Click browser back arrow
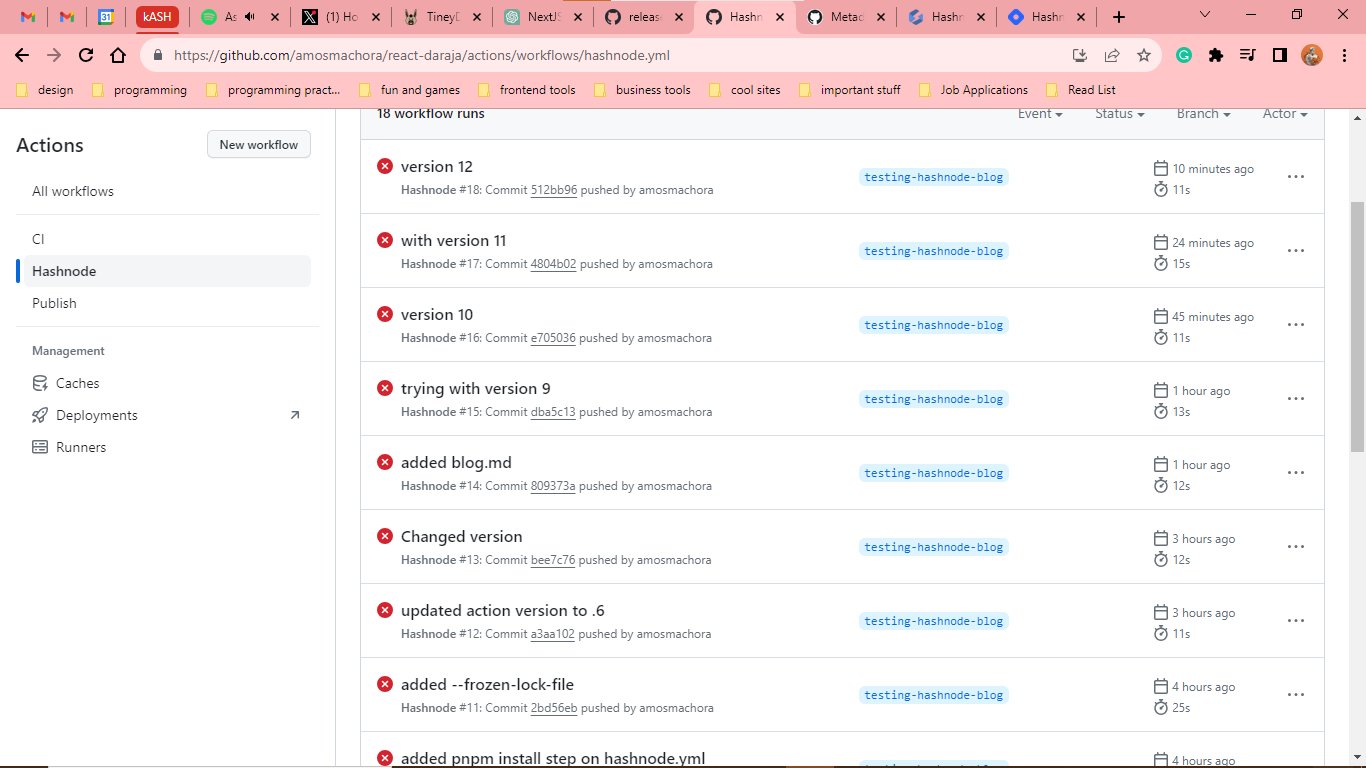Screen dimensions: 1366x768 [x=22, y=56]
